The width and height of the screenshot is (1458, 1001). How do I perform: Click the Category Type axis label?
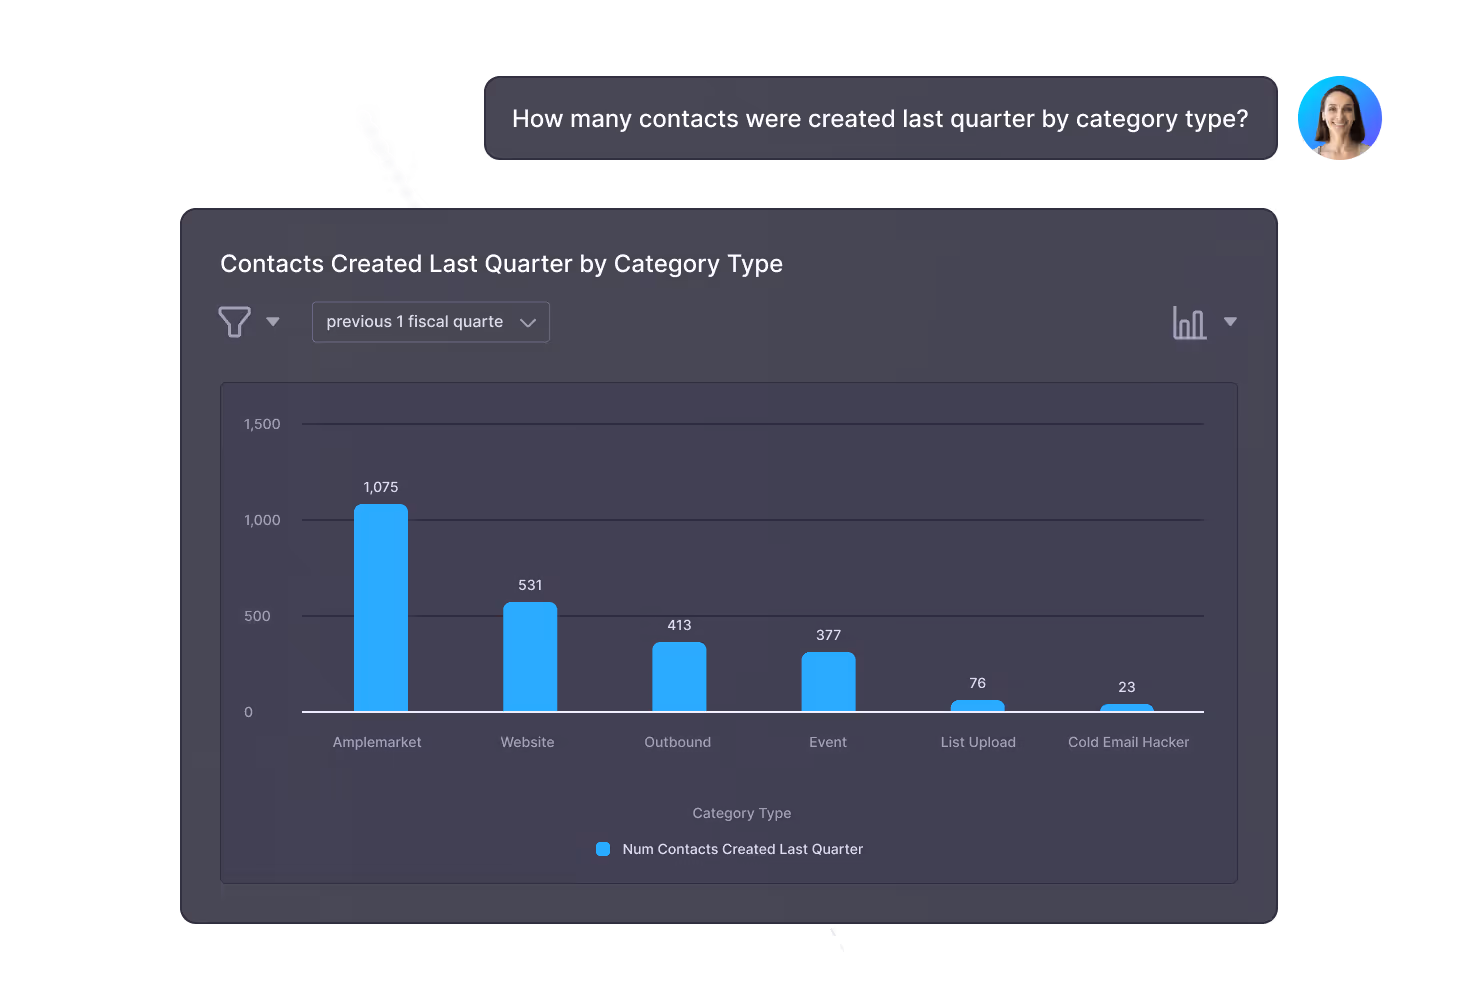[741, 813]
